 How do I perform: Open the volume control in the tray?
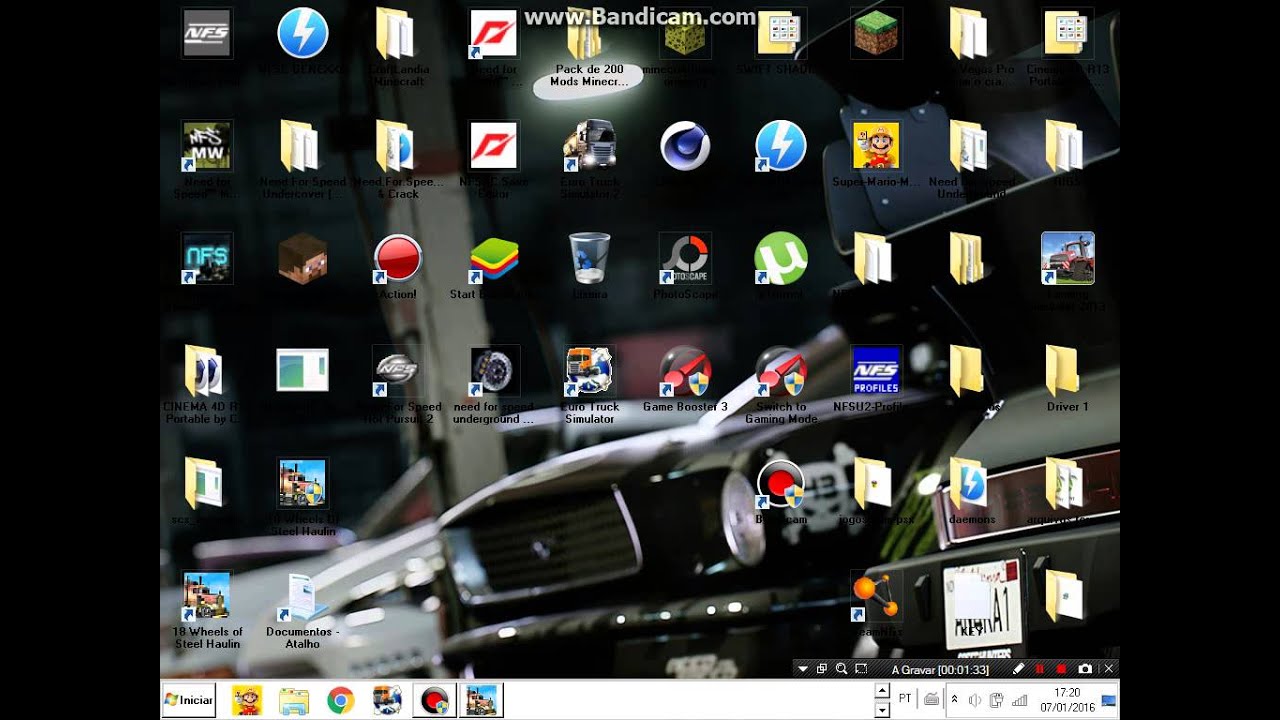pos(975,700)
